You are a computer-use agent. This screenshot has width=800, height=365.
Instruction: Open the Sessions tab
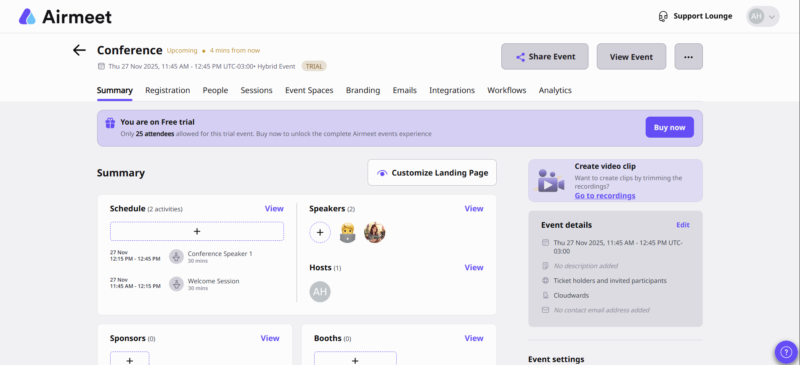pos(257,90)
